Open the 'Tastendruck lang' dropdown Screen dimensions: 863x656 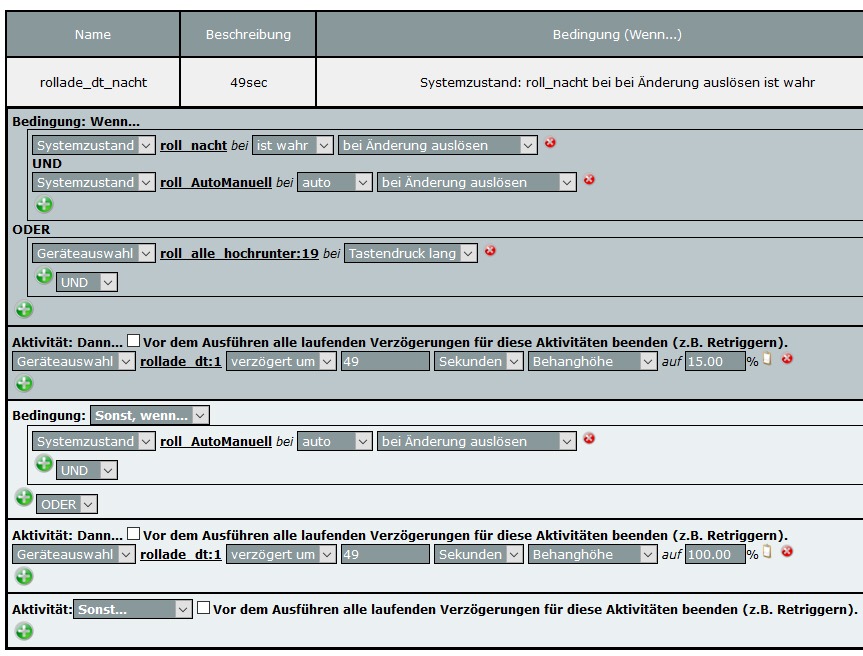[x=411, y=253]
